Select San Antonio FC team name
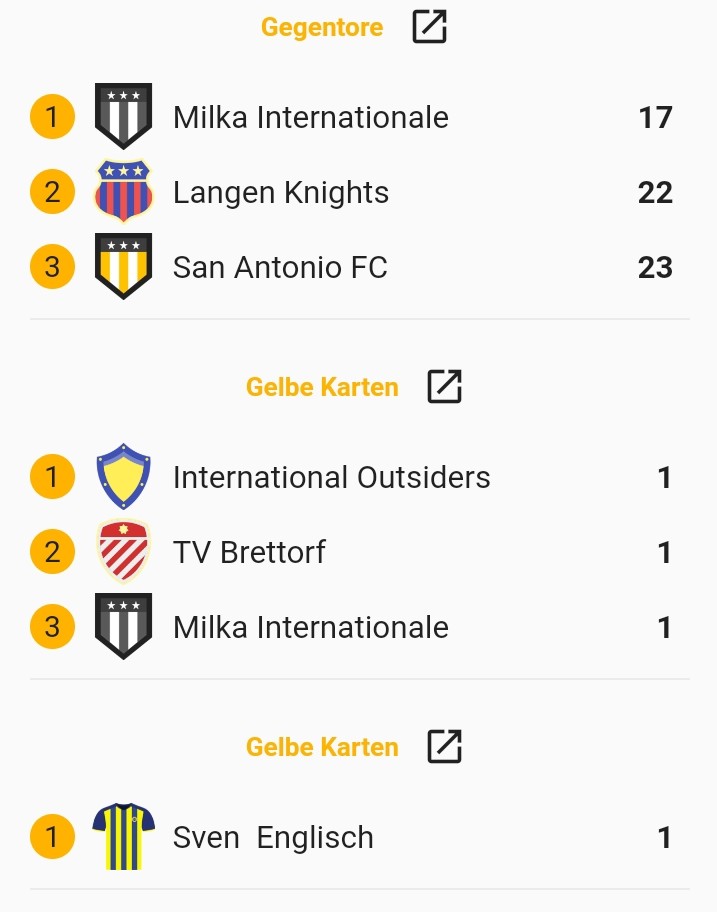This screenshot has width=717, height=912. tap(280, 267)
